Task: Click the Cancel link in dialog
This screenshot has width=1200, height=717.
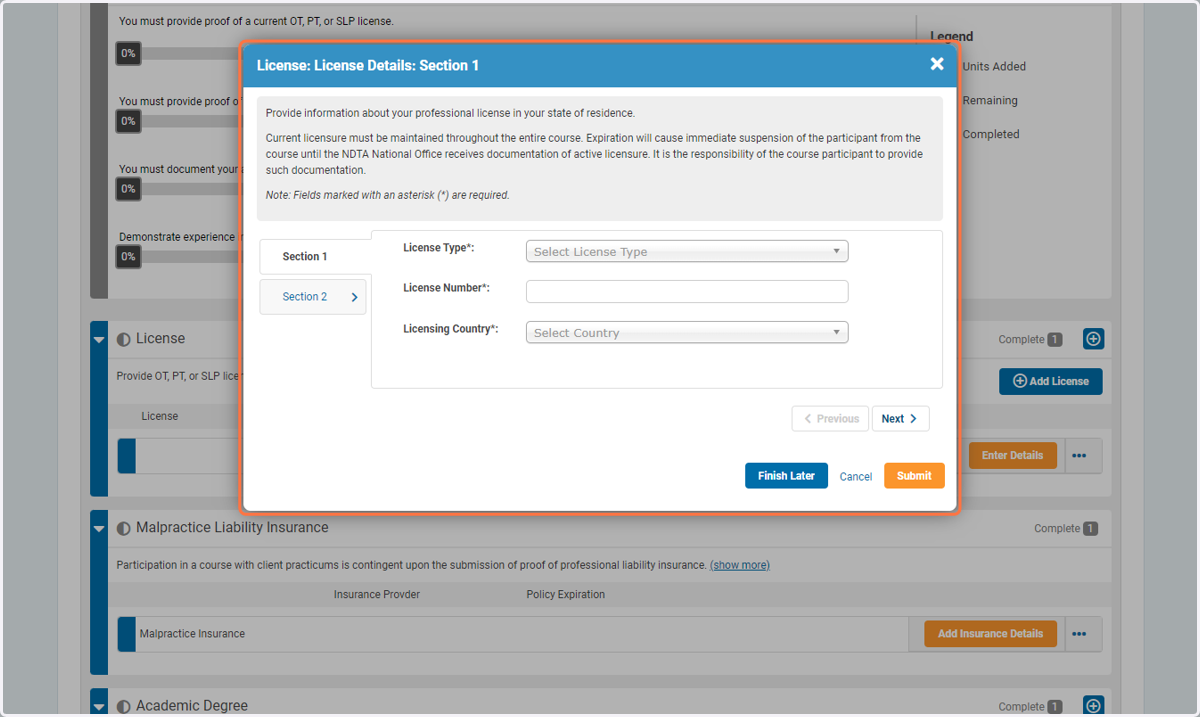Action: click(x=856, y=477)
